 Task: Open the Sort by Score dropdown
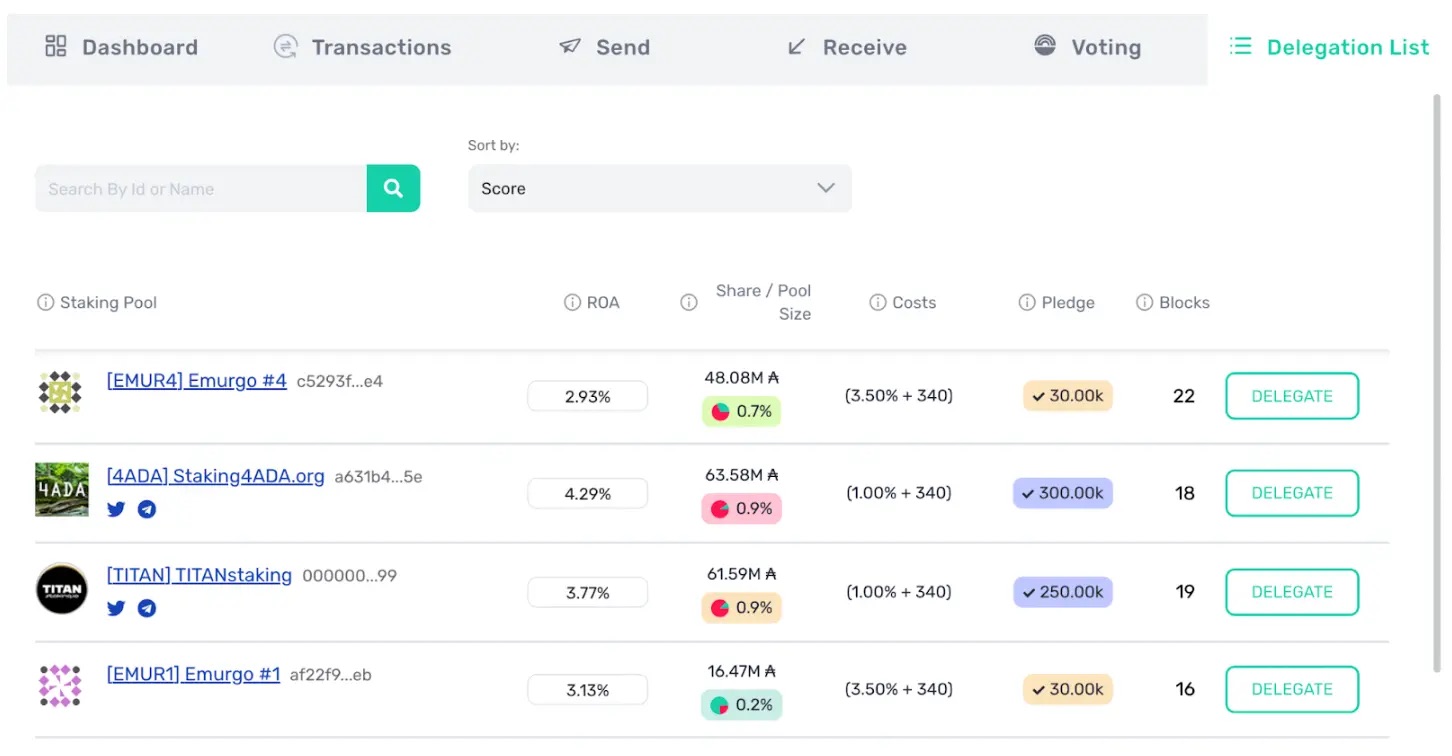(x=659, y=188)
